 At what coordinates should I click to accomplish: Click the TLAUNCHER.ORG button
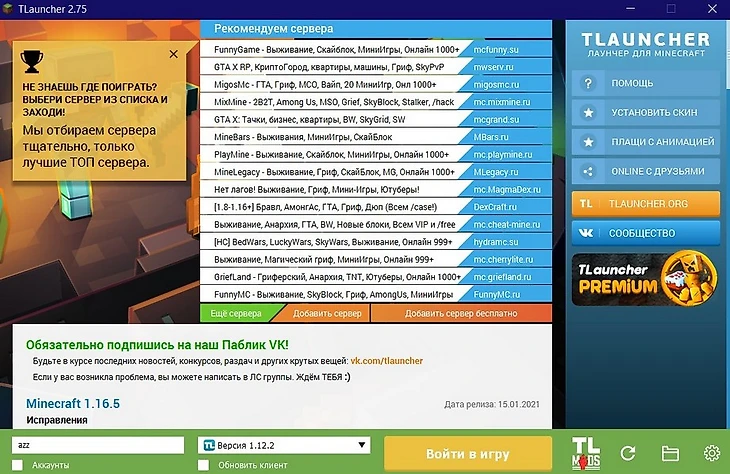646,203
